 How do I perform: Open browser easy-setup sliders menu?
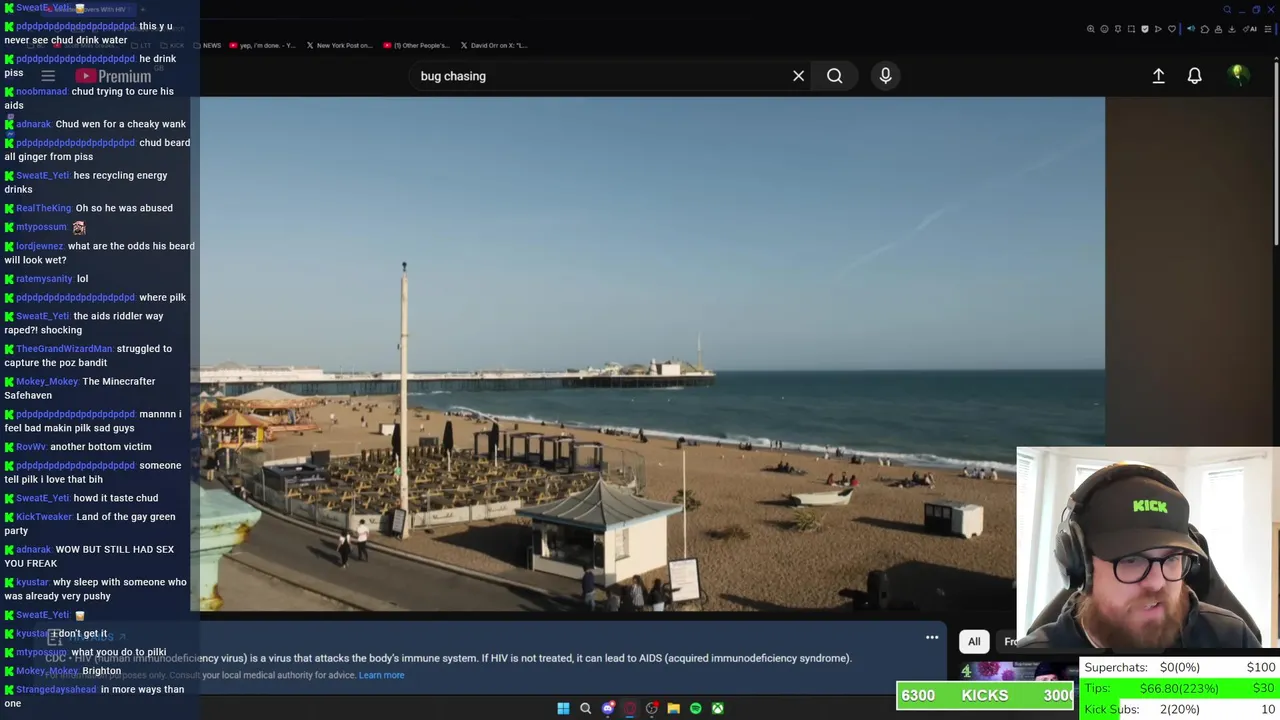coord(1267,29)
